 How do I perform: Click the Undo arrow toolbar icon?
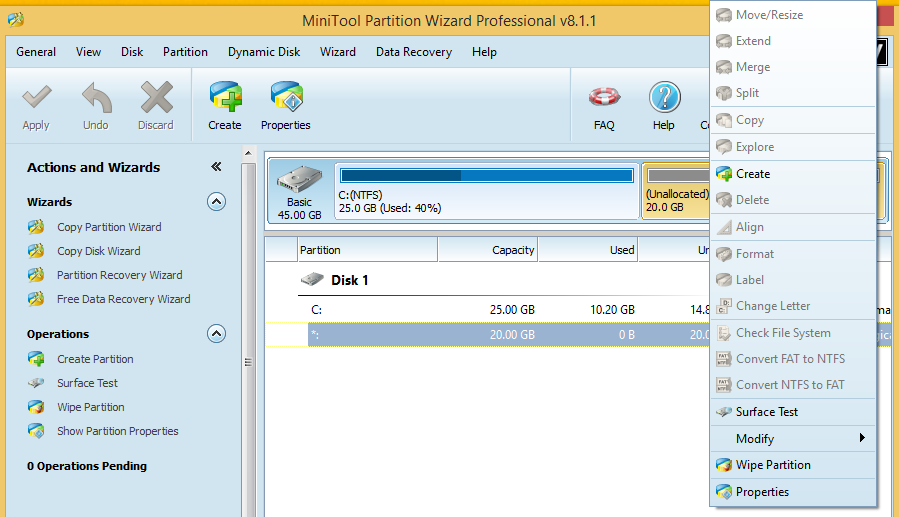point(96,97)
